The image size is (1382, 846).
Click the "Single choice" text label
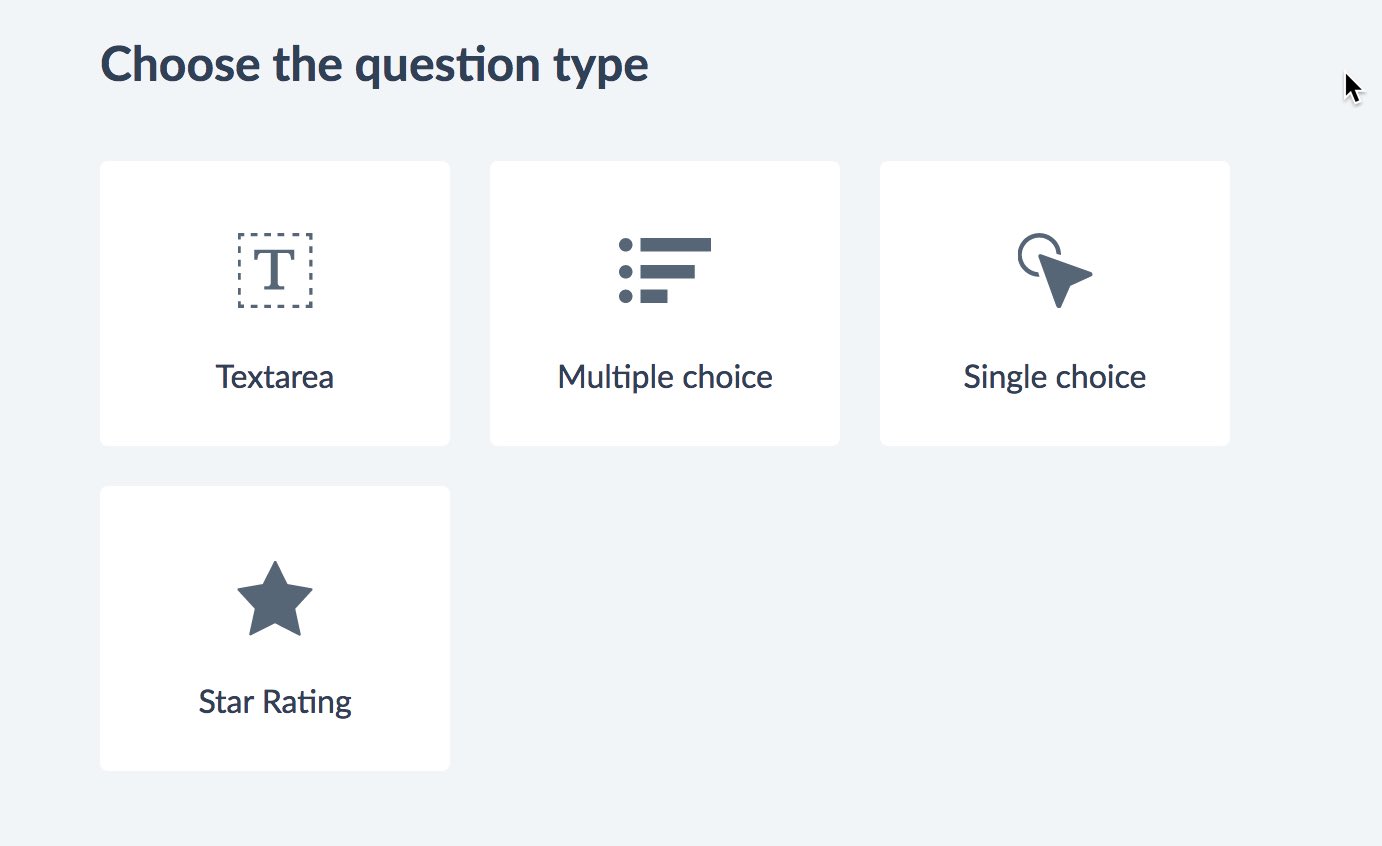(1055, 377)
